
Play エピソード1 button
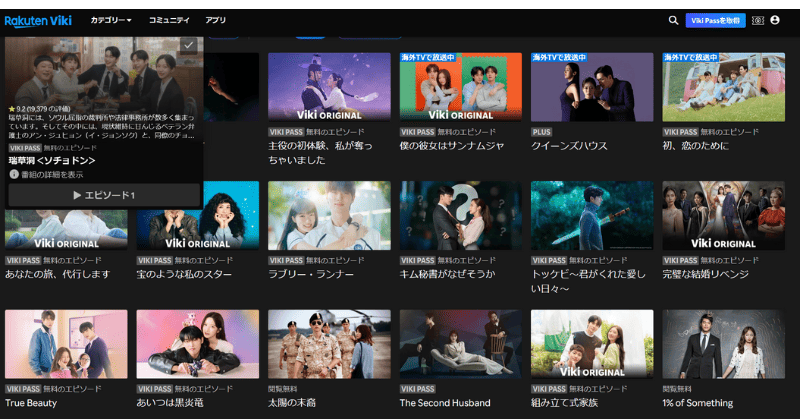(104, 195)
